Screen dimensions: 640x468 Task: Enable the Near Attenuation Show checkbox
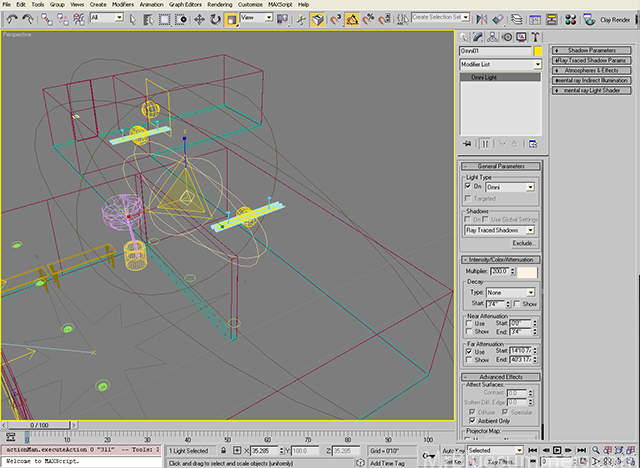[469, 331]
